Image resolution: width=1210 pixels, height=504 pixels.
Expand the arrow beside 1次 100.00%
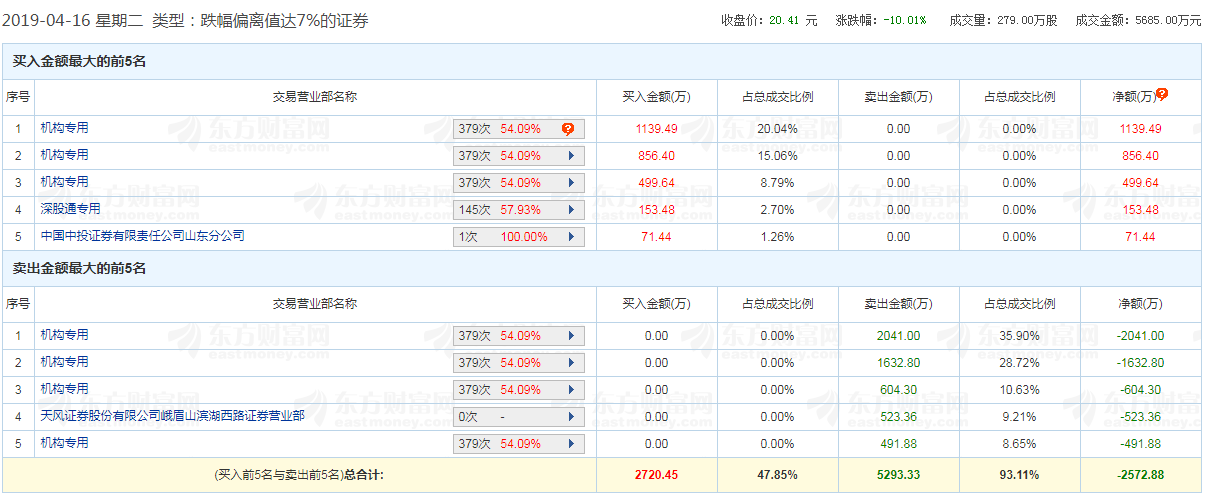tap(571, 237)
